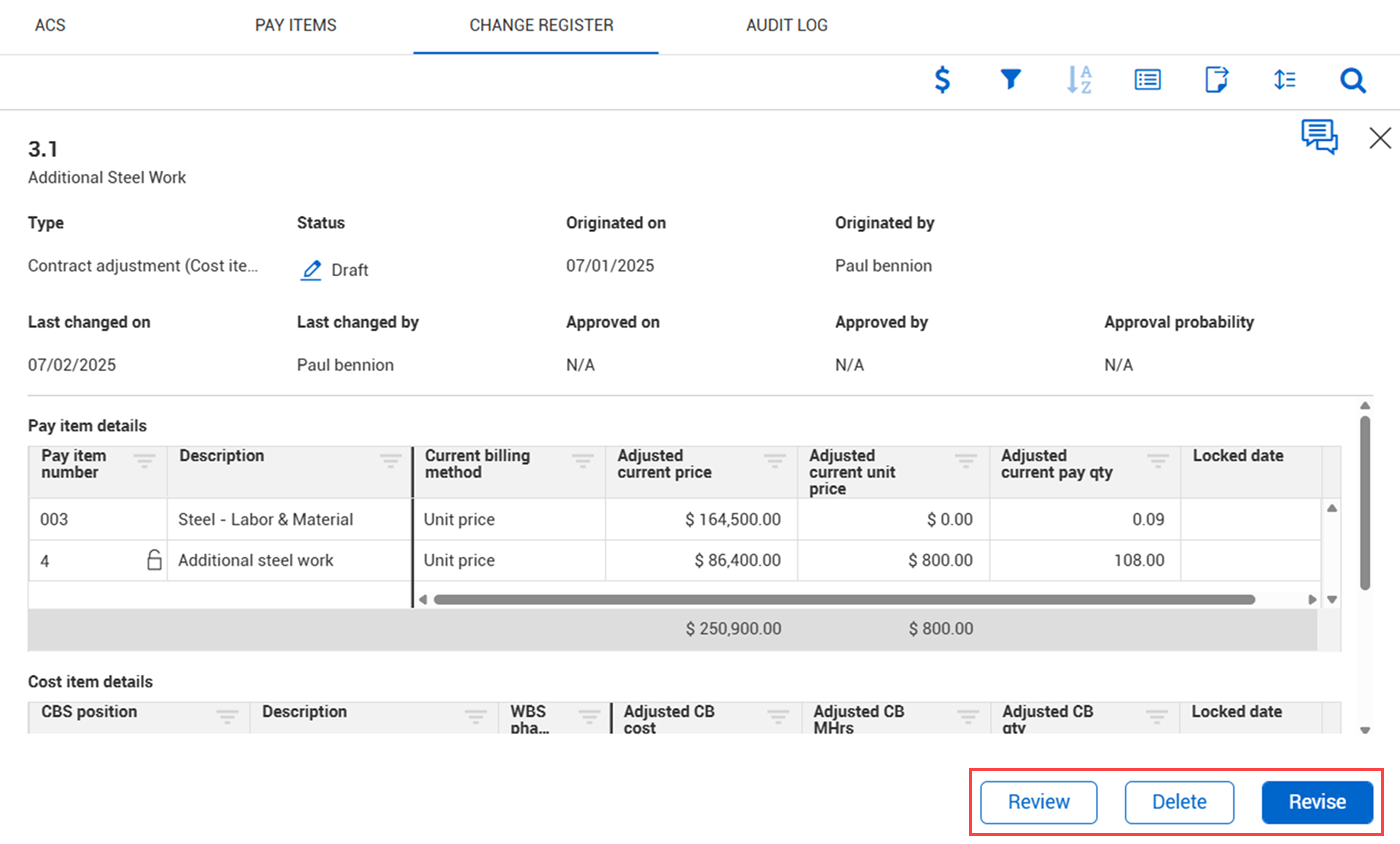This screenshot has width=1400, height=844.
Task: Click the Draft status pencil icon
Action: point(312,269)
